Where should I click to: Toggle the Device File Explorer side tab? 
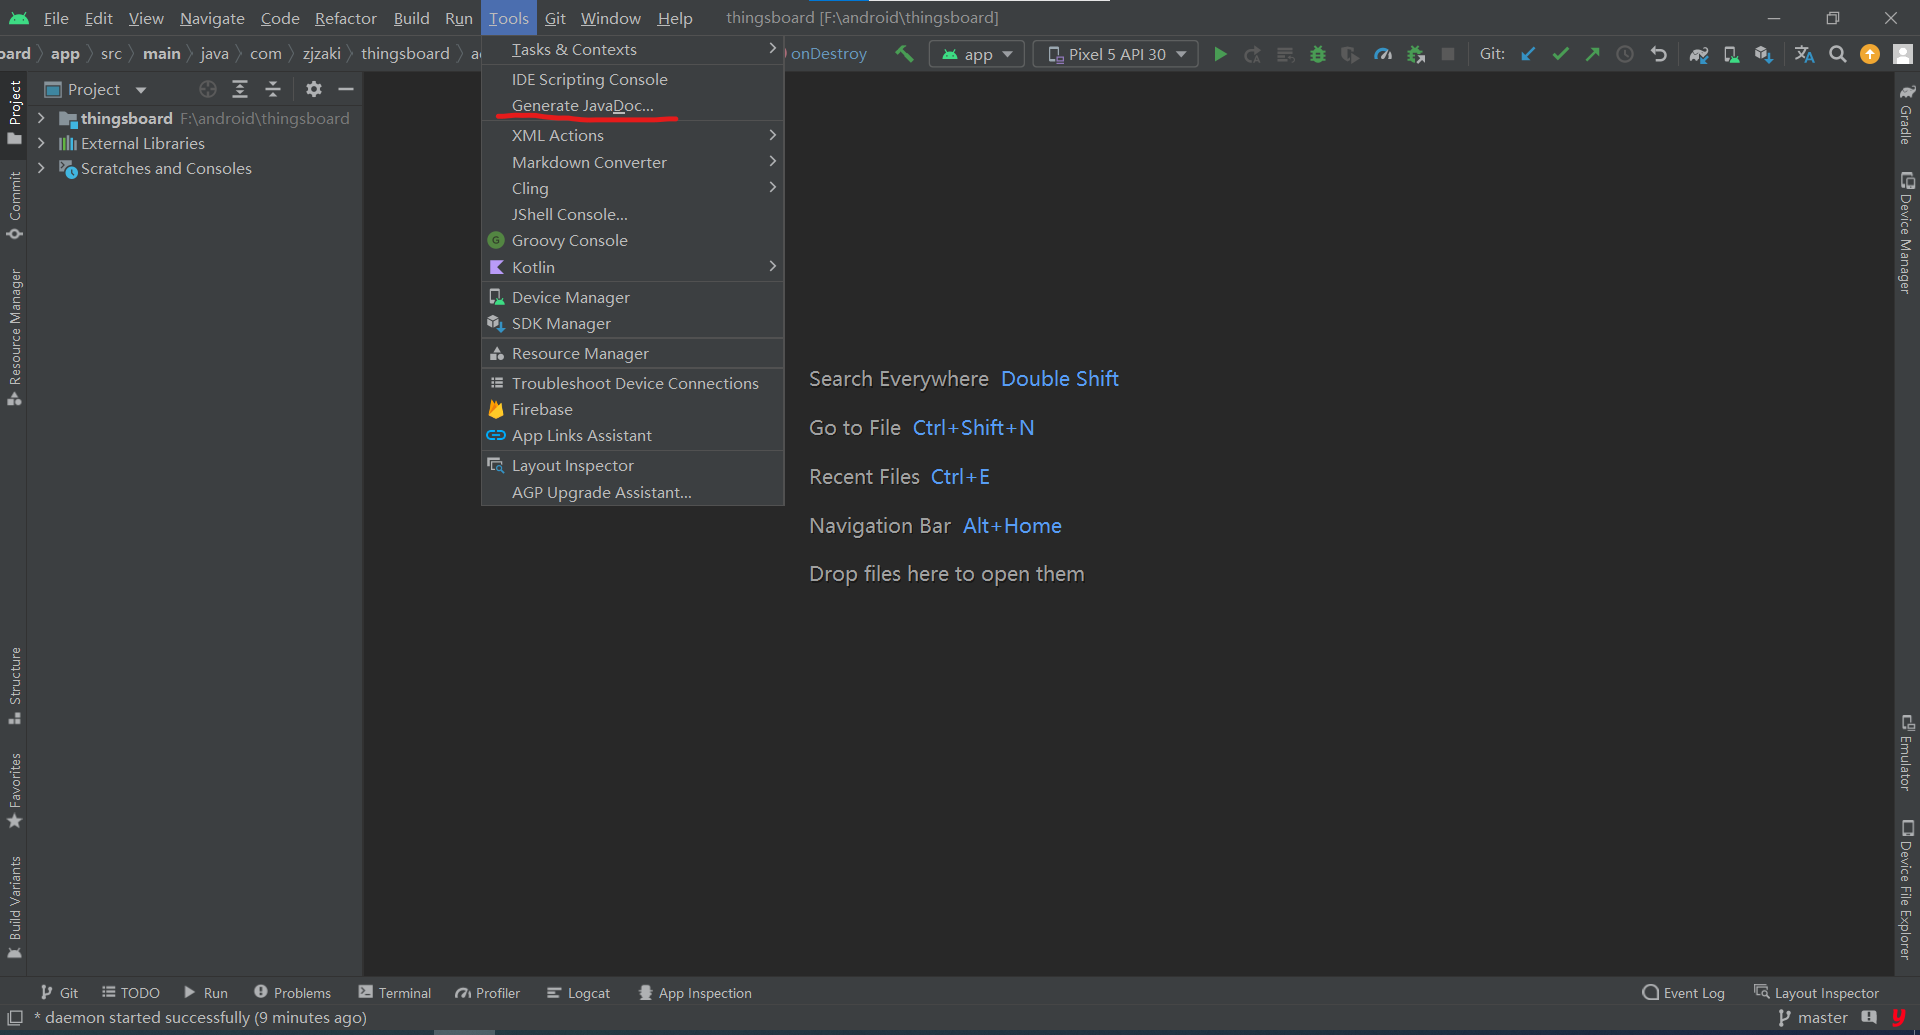[x=1907, y=890]
